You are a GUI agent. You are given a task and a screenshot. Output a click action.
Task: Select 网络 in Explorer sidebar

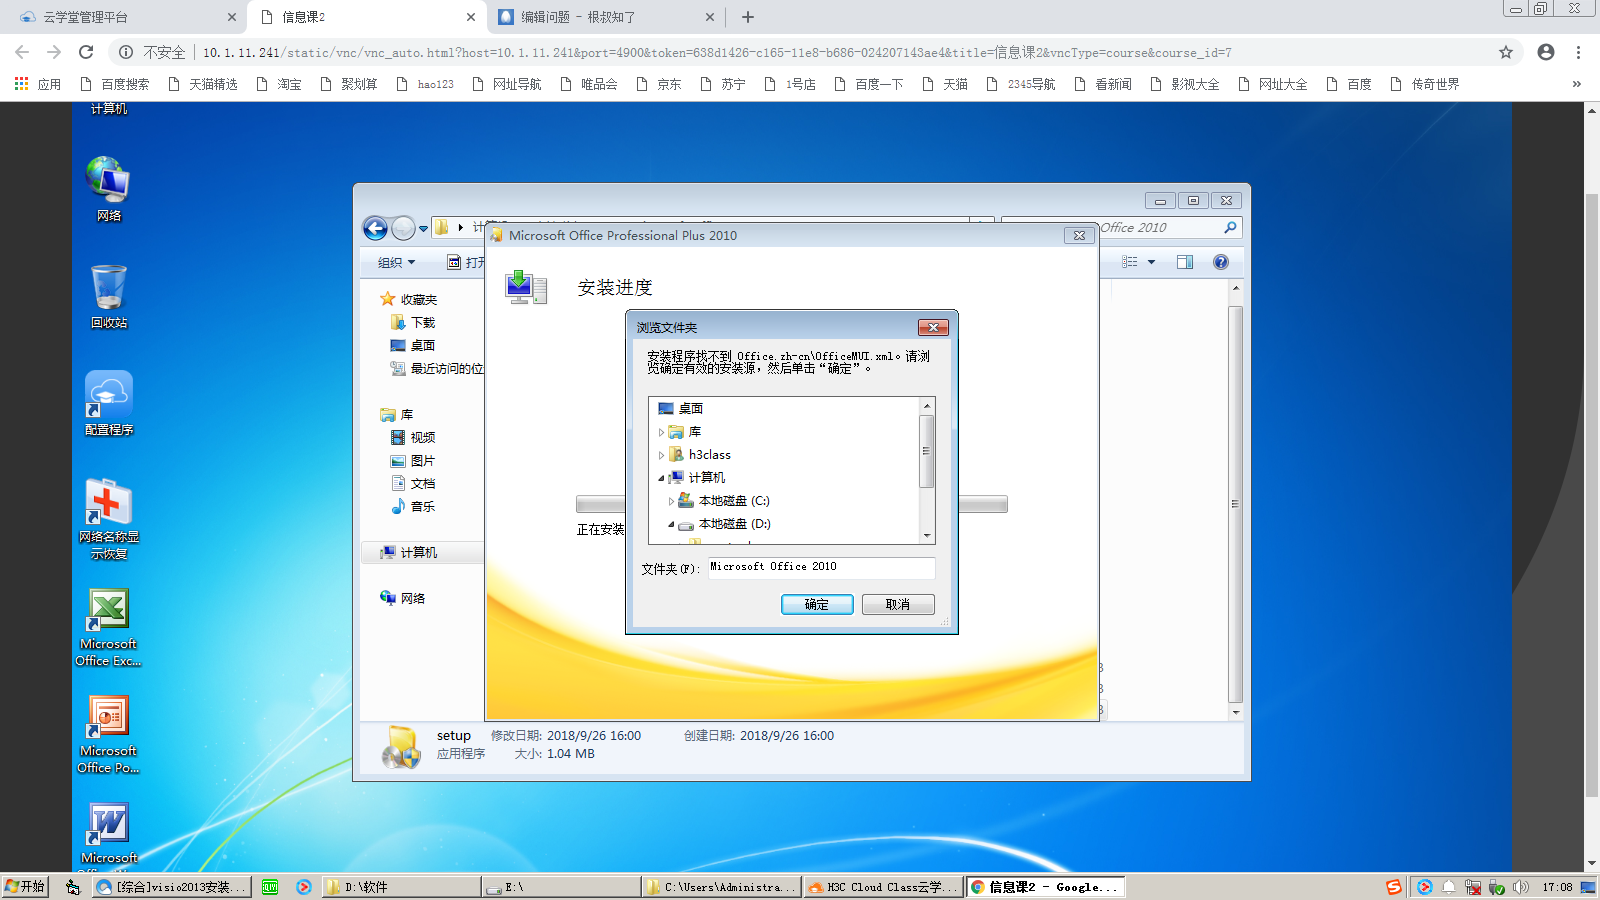click(403, 598)
